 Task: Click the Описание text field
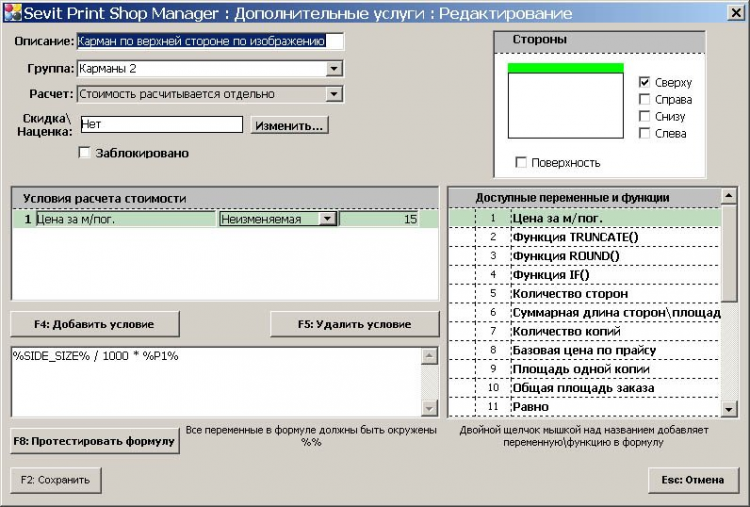click(x=210, y=41)
